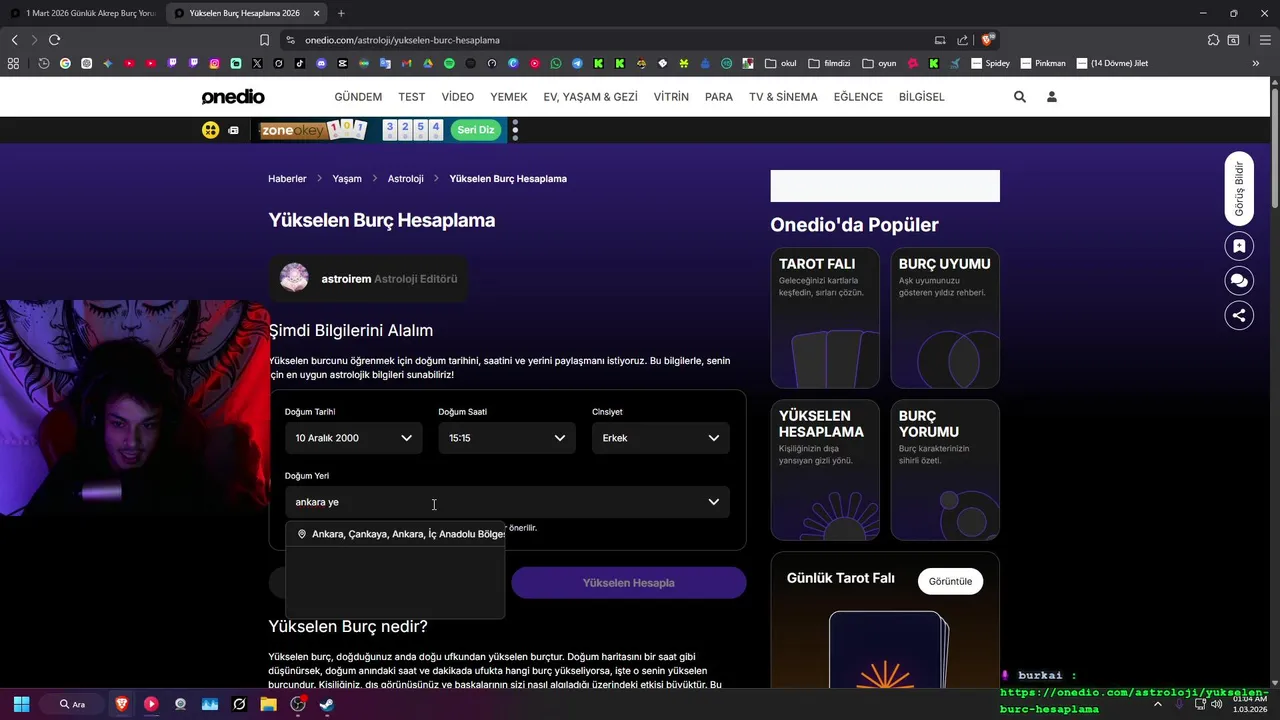The height and width of the screenshot is (720, 1280).
Task: Open the BURÇ YORUMU card
Action: 945,470
